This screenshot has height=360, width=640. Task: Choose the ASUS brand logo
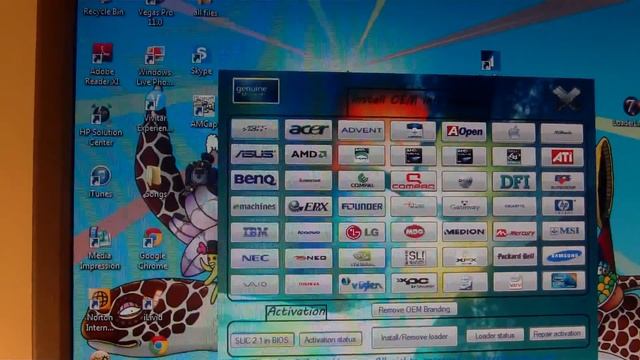(x=254, y=154)
